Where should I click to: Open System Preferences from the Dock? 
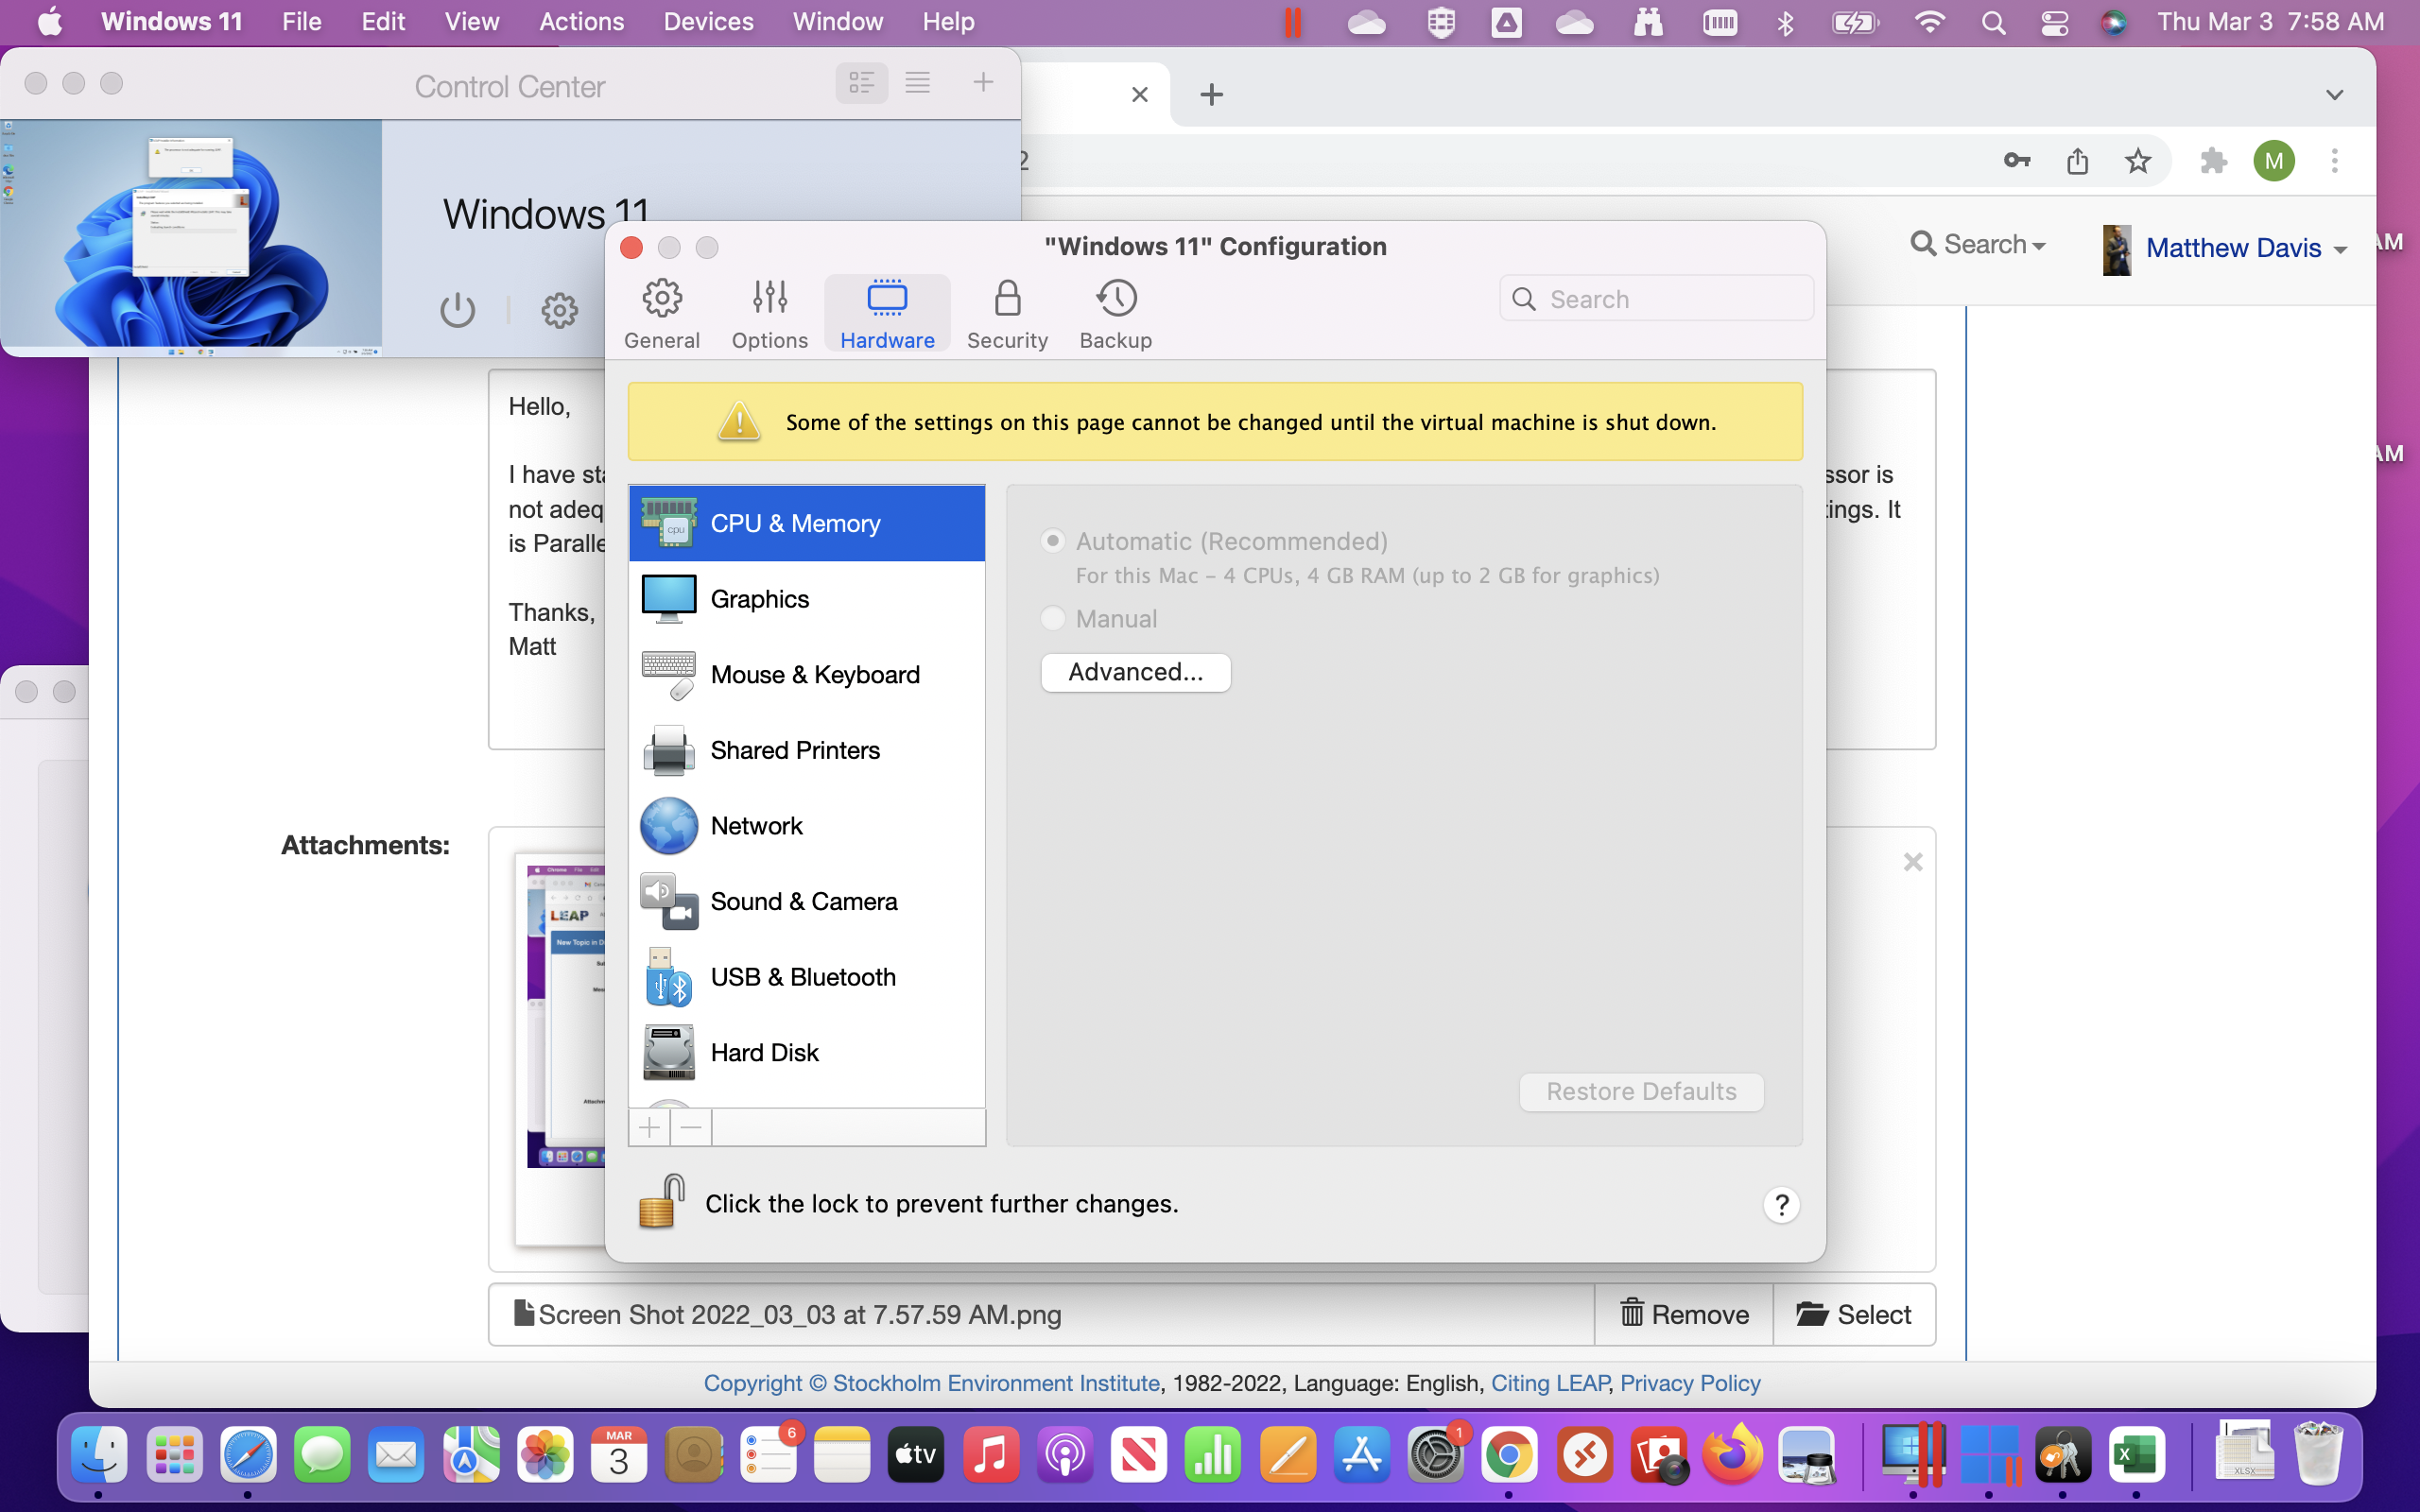pos(1436,1455)
